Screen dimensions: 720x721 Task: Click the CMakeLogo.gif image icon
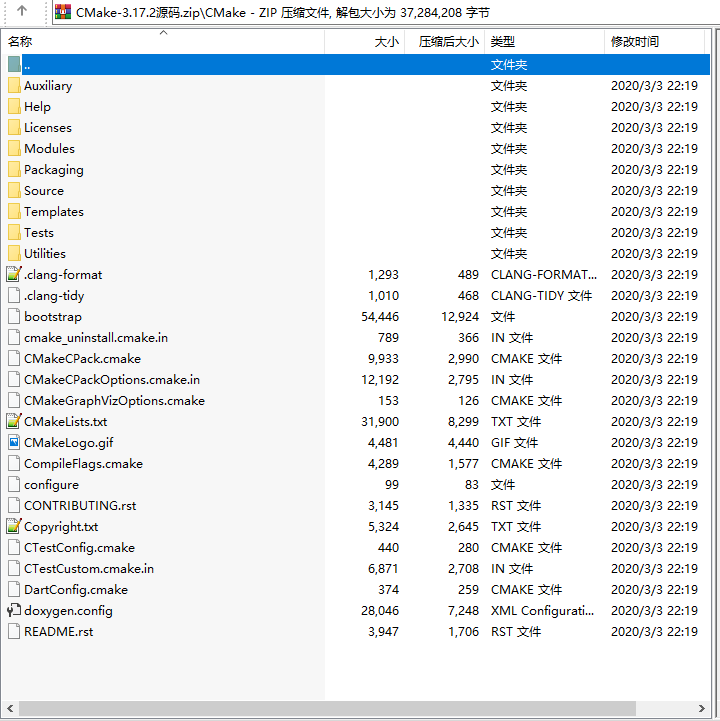coord(14,442)
